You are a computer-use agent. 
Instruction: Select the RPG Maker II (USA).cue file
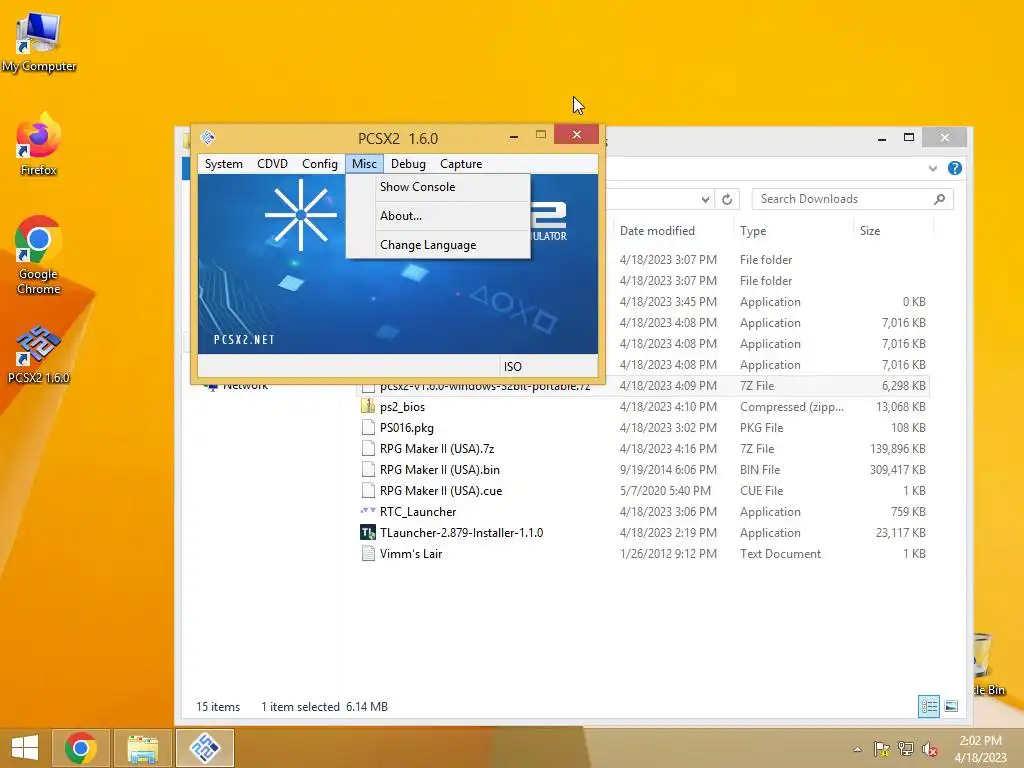(441, 490)
